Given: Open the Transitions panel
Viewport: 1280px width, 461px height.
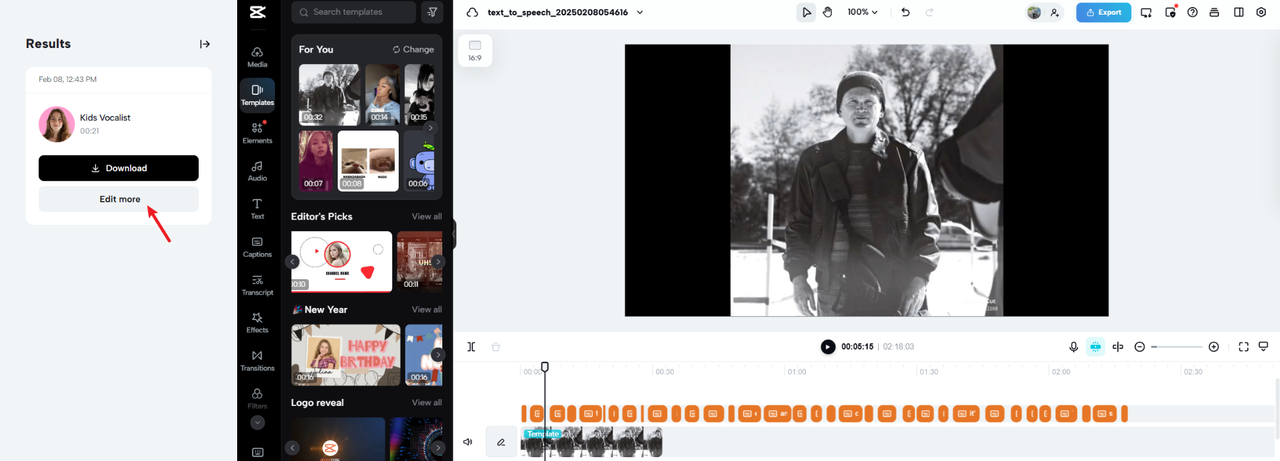Looking at the screenshot, I should tap(257, 361).
